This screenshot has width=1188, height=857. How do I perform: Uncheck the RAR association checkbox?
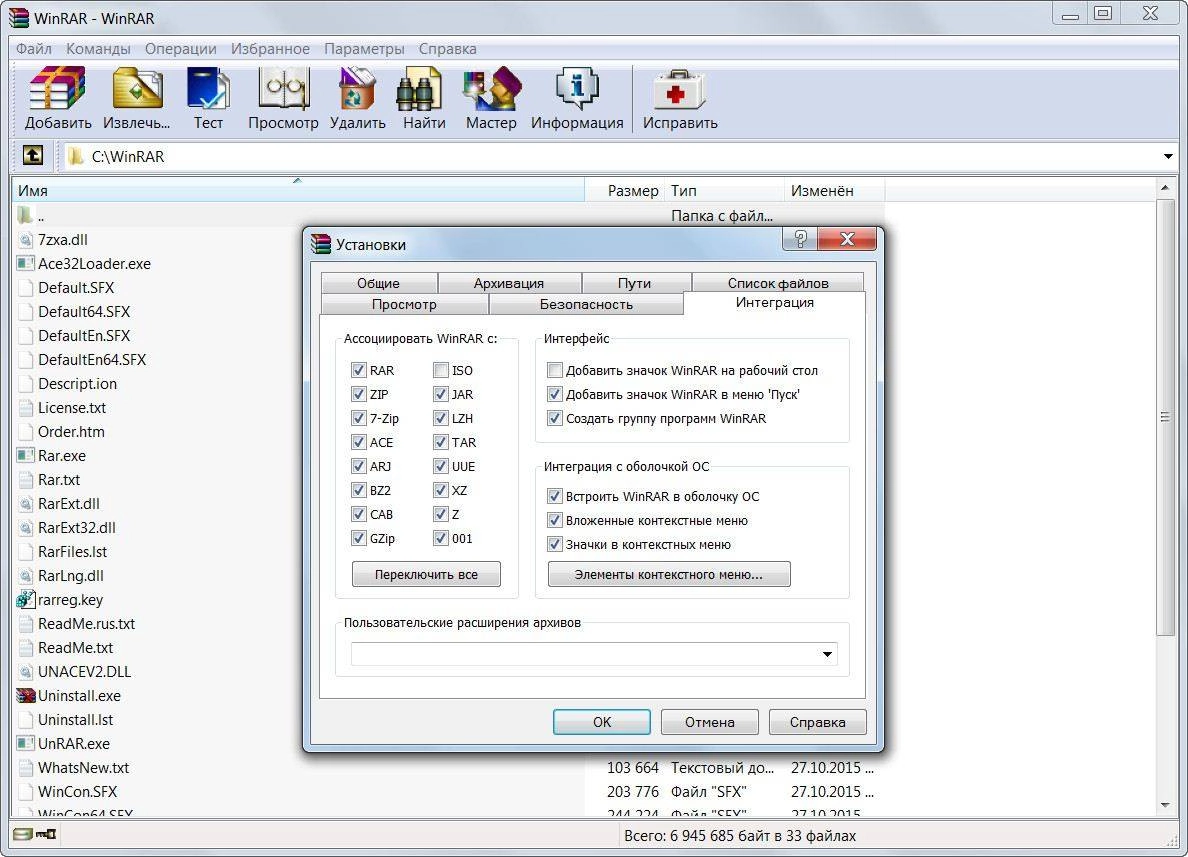(x=358, y=370)
